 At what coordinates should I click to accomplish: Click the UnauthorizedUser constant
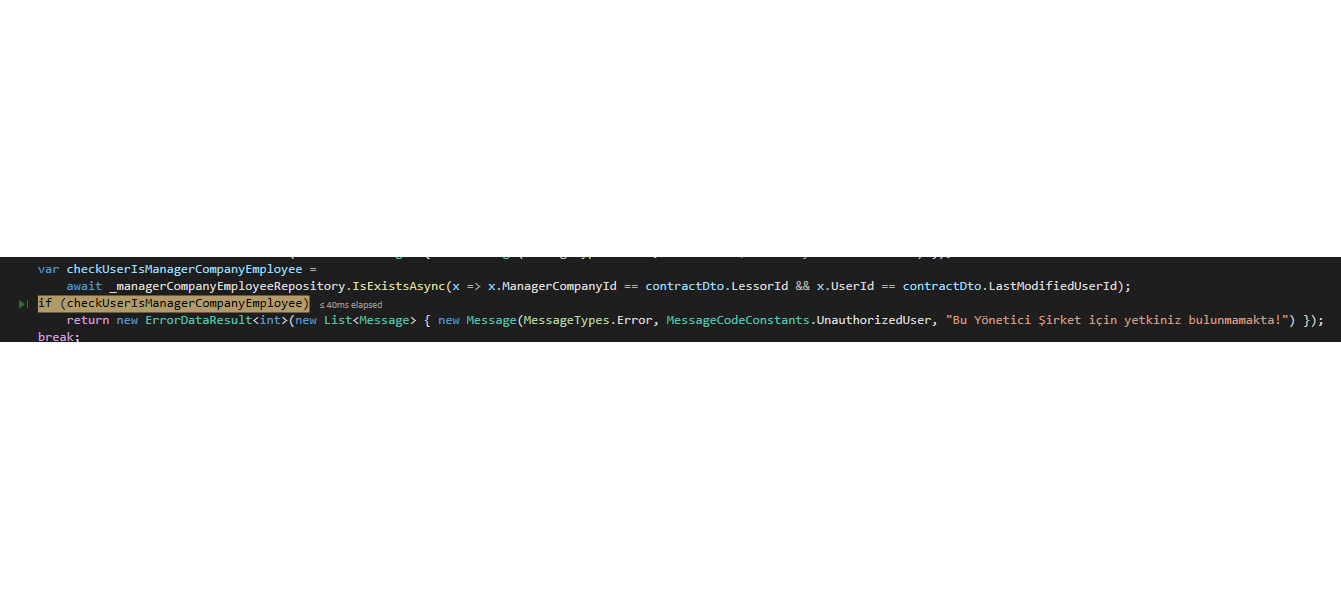pyautogui.click(x=872, y=320)
